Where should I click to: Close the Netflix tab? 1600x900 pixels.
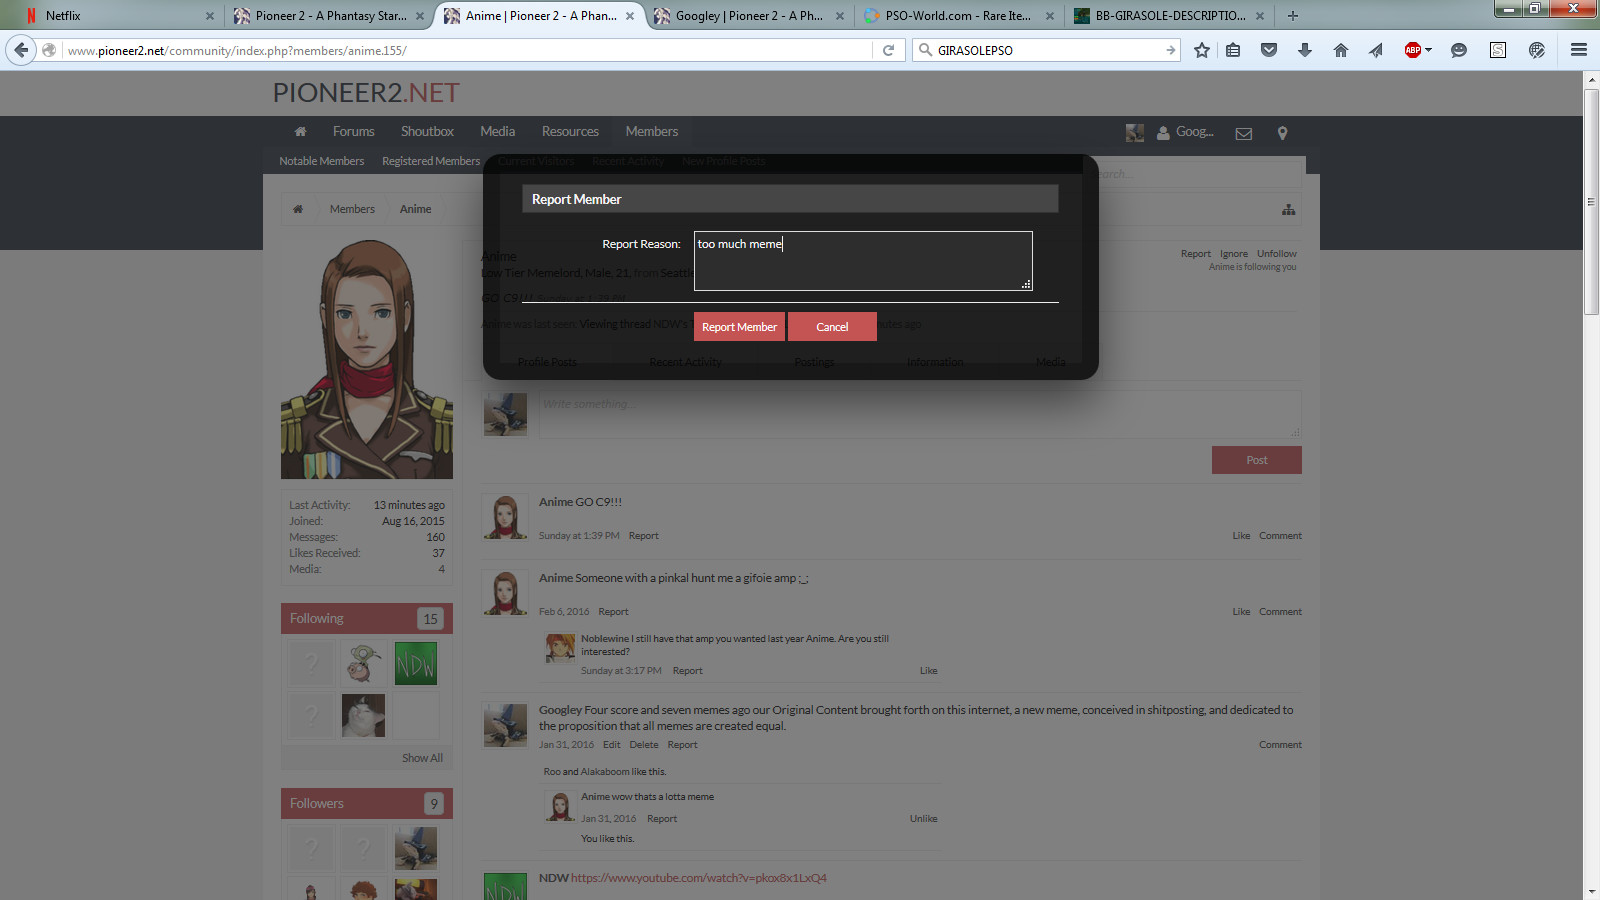209,16
